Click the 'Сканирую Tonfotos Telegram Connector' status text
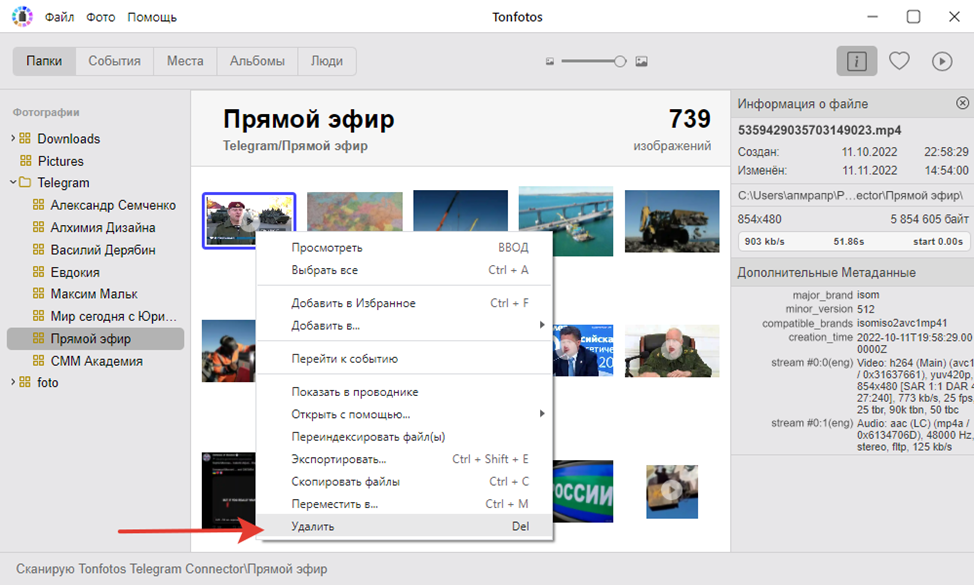The height and width of the screenshot is (585, 974). click(x=171, y=569)
